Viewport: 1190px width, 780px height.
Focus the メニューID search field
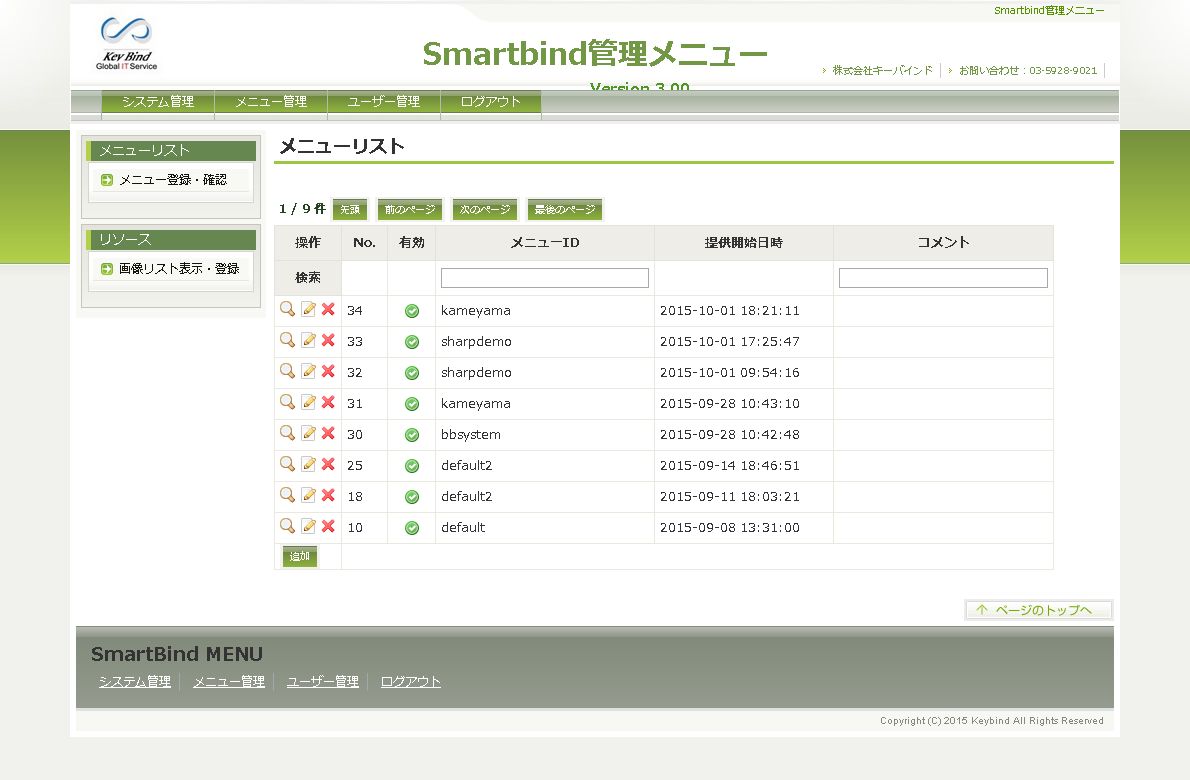tap(545, 278)
